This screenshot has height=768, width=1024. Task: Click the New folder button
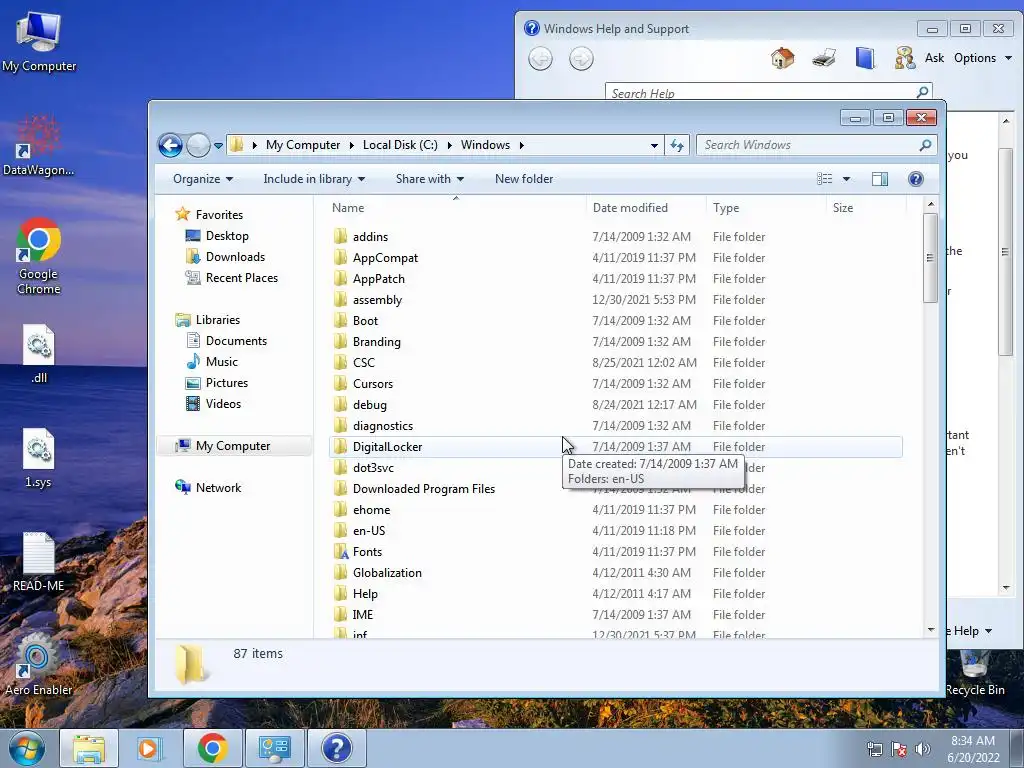[524, 179]
